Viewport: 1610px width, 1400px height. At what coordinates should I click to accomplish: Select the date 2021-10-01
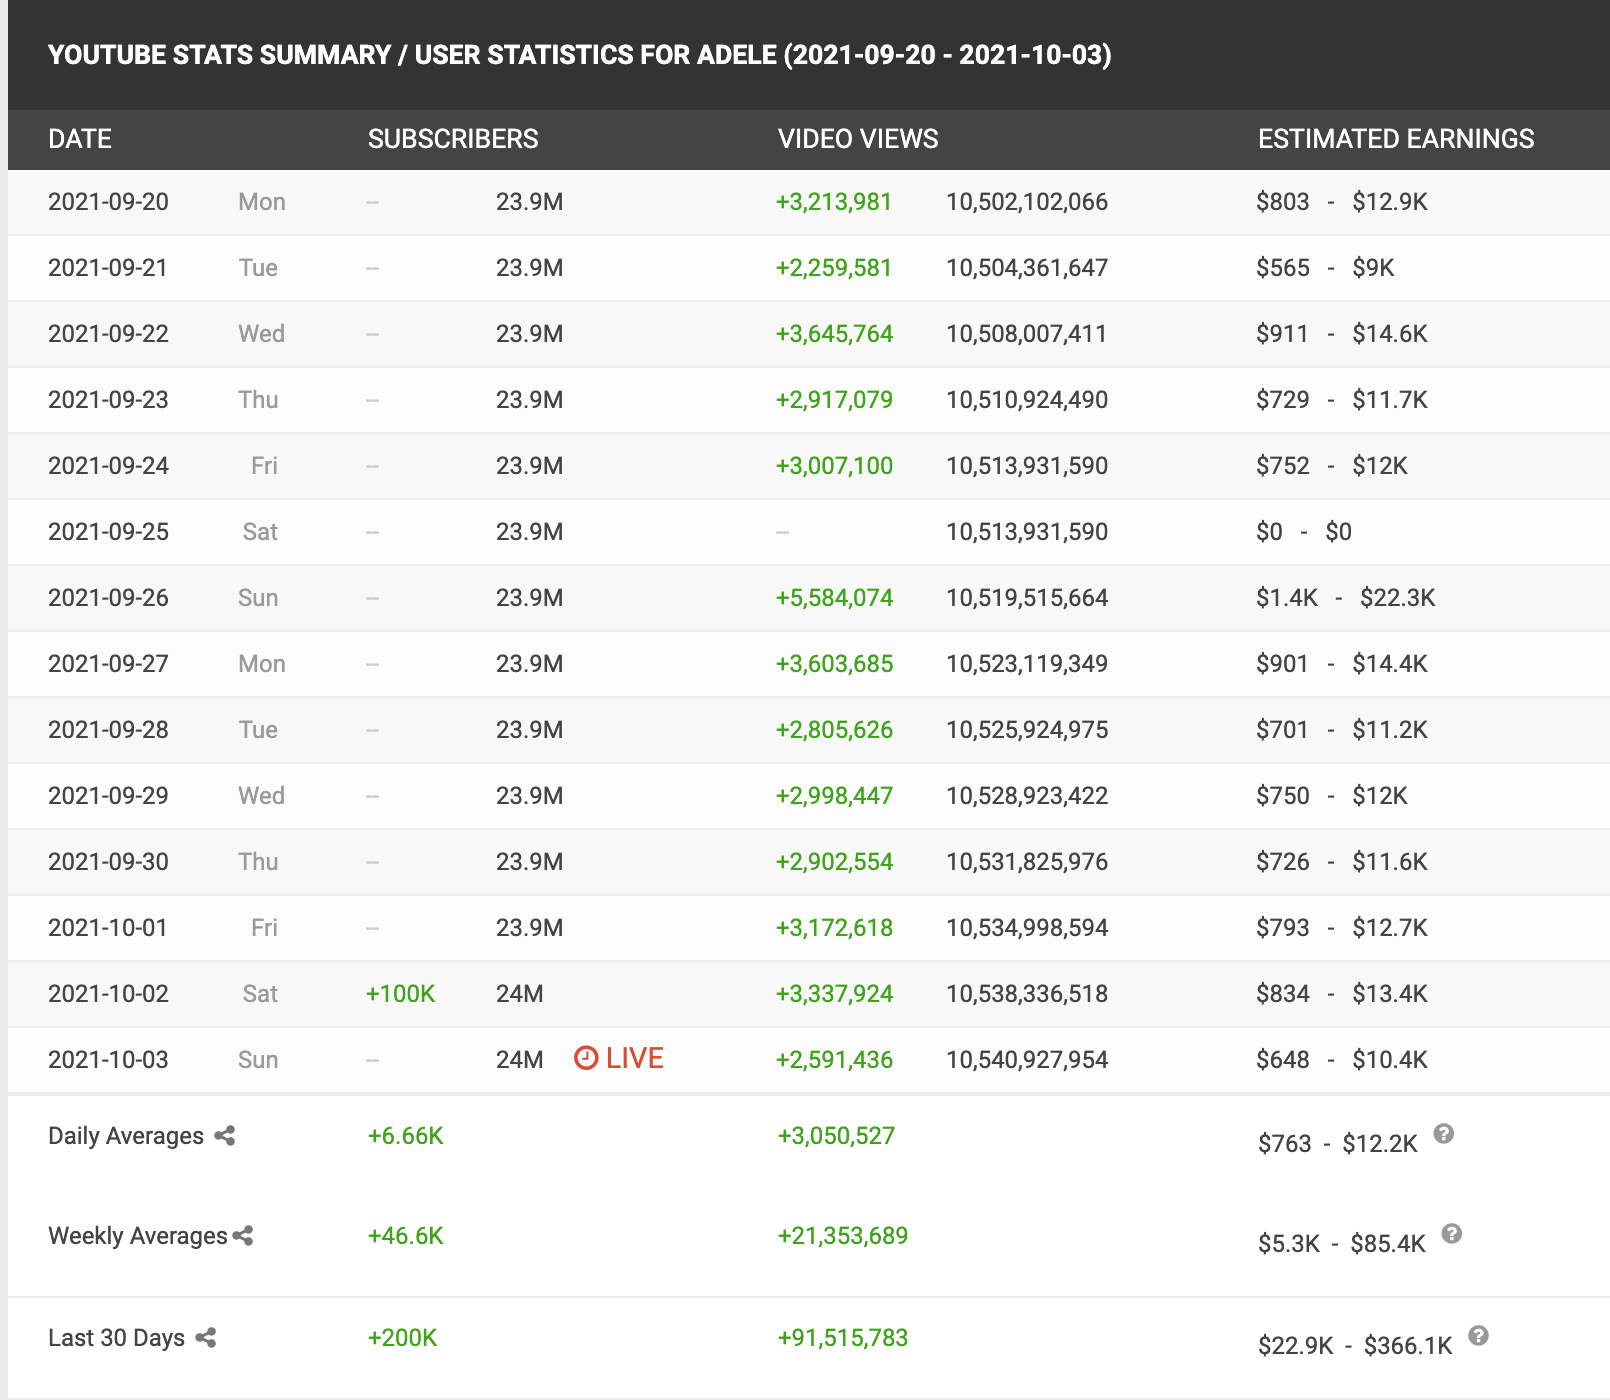click(x=108, y=928)
